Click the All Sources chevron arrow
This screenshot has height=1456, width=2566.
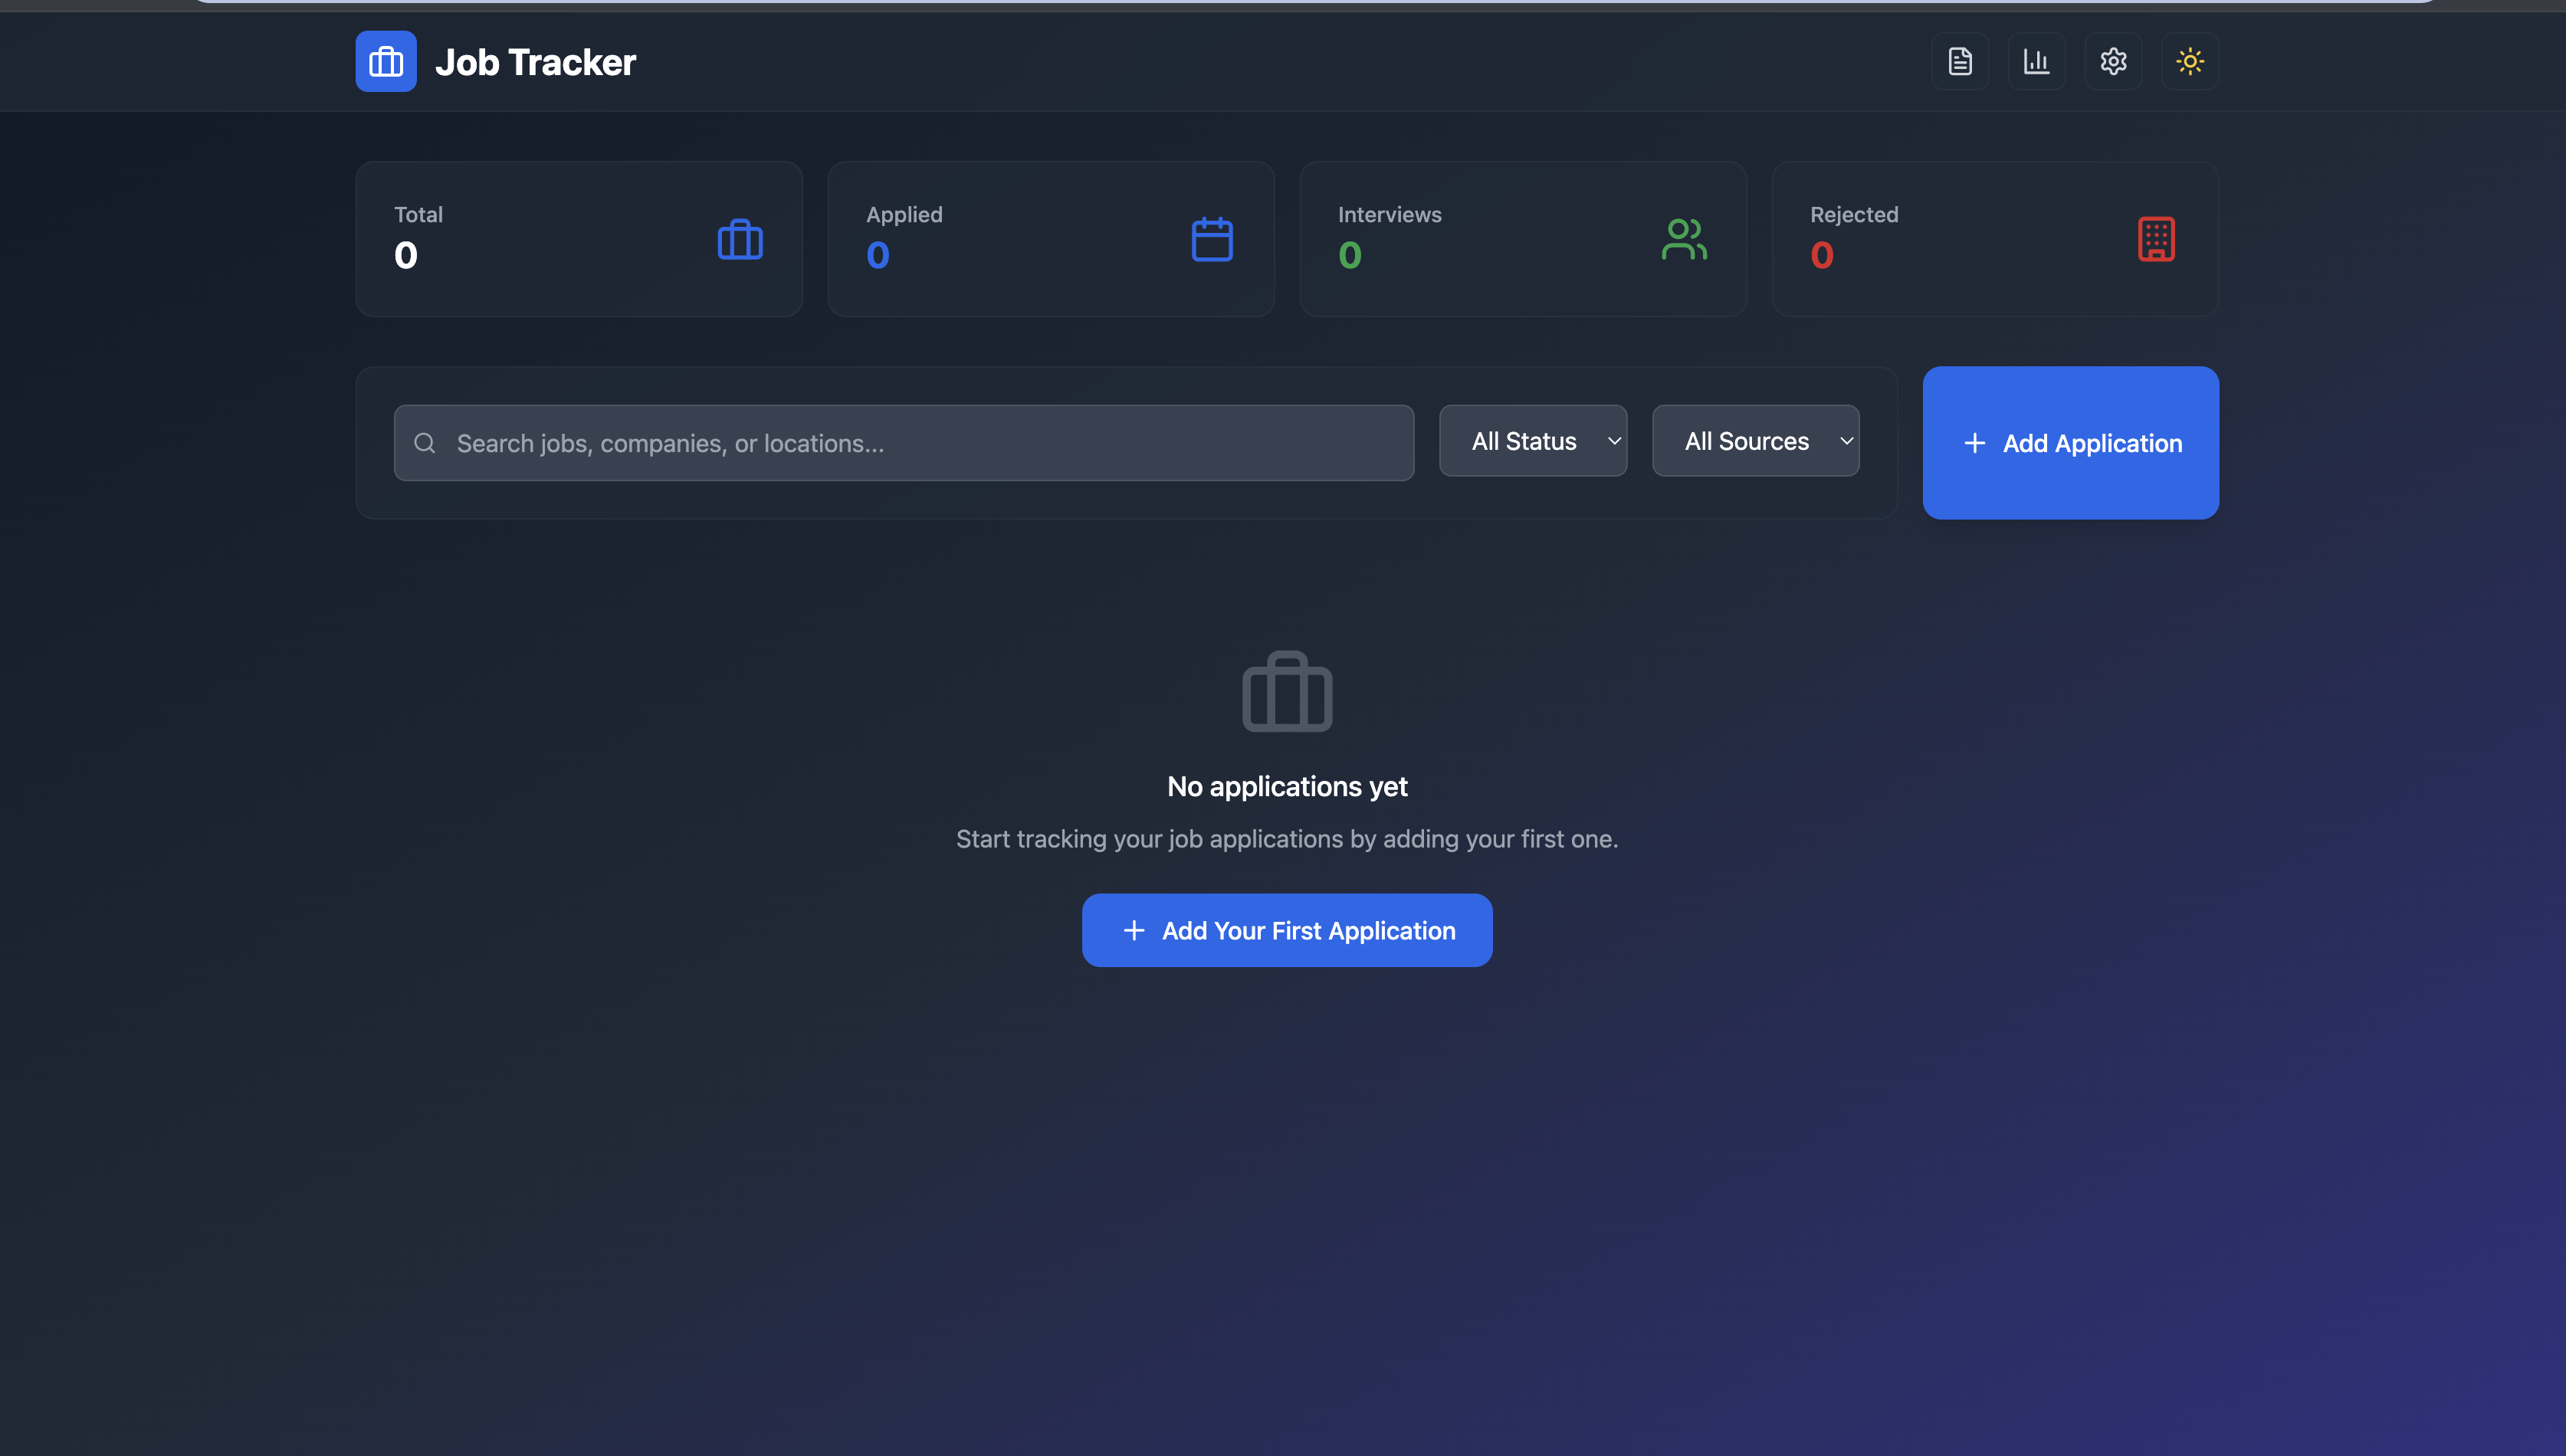[x=1846, y=441]
